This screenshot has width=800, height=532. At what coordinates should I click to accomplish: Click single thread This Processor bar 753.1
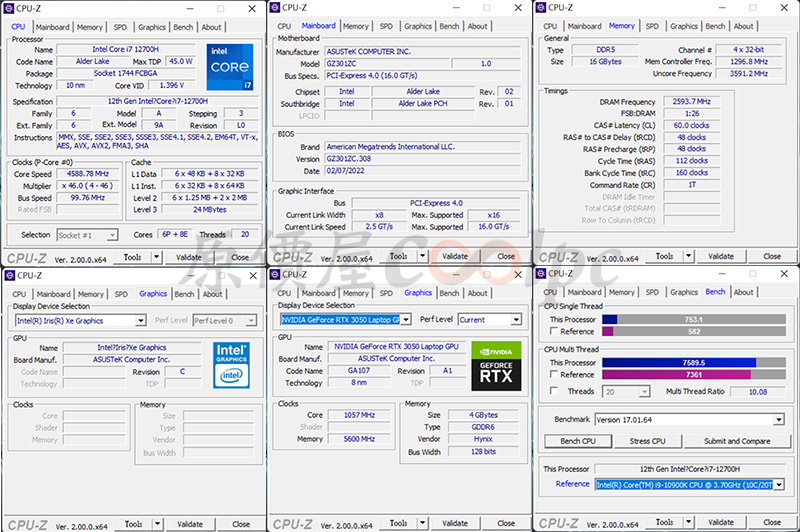[694, 319]
